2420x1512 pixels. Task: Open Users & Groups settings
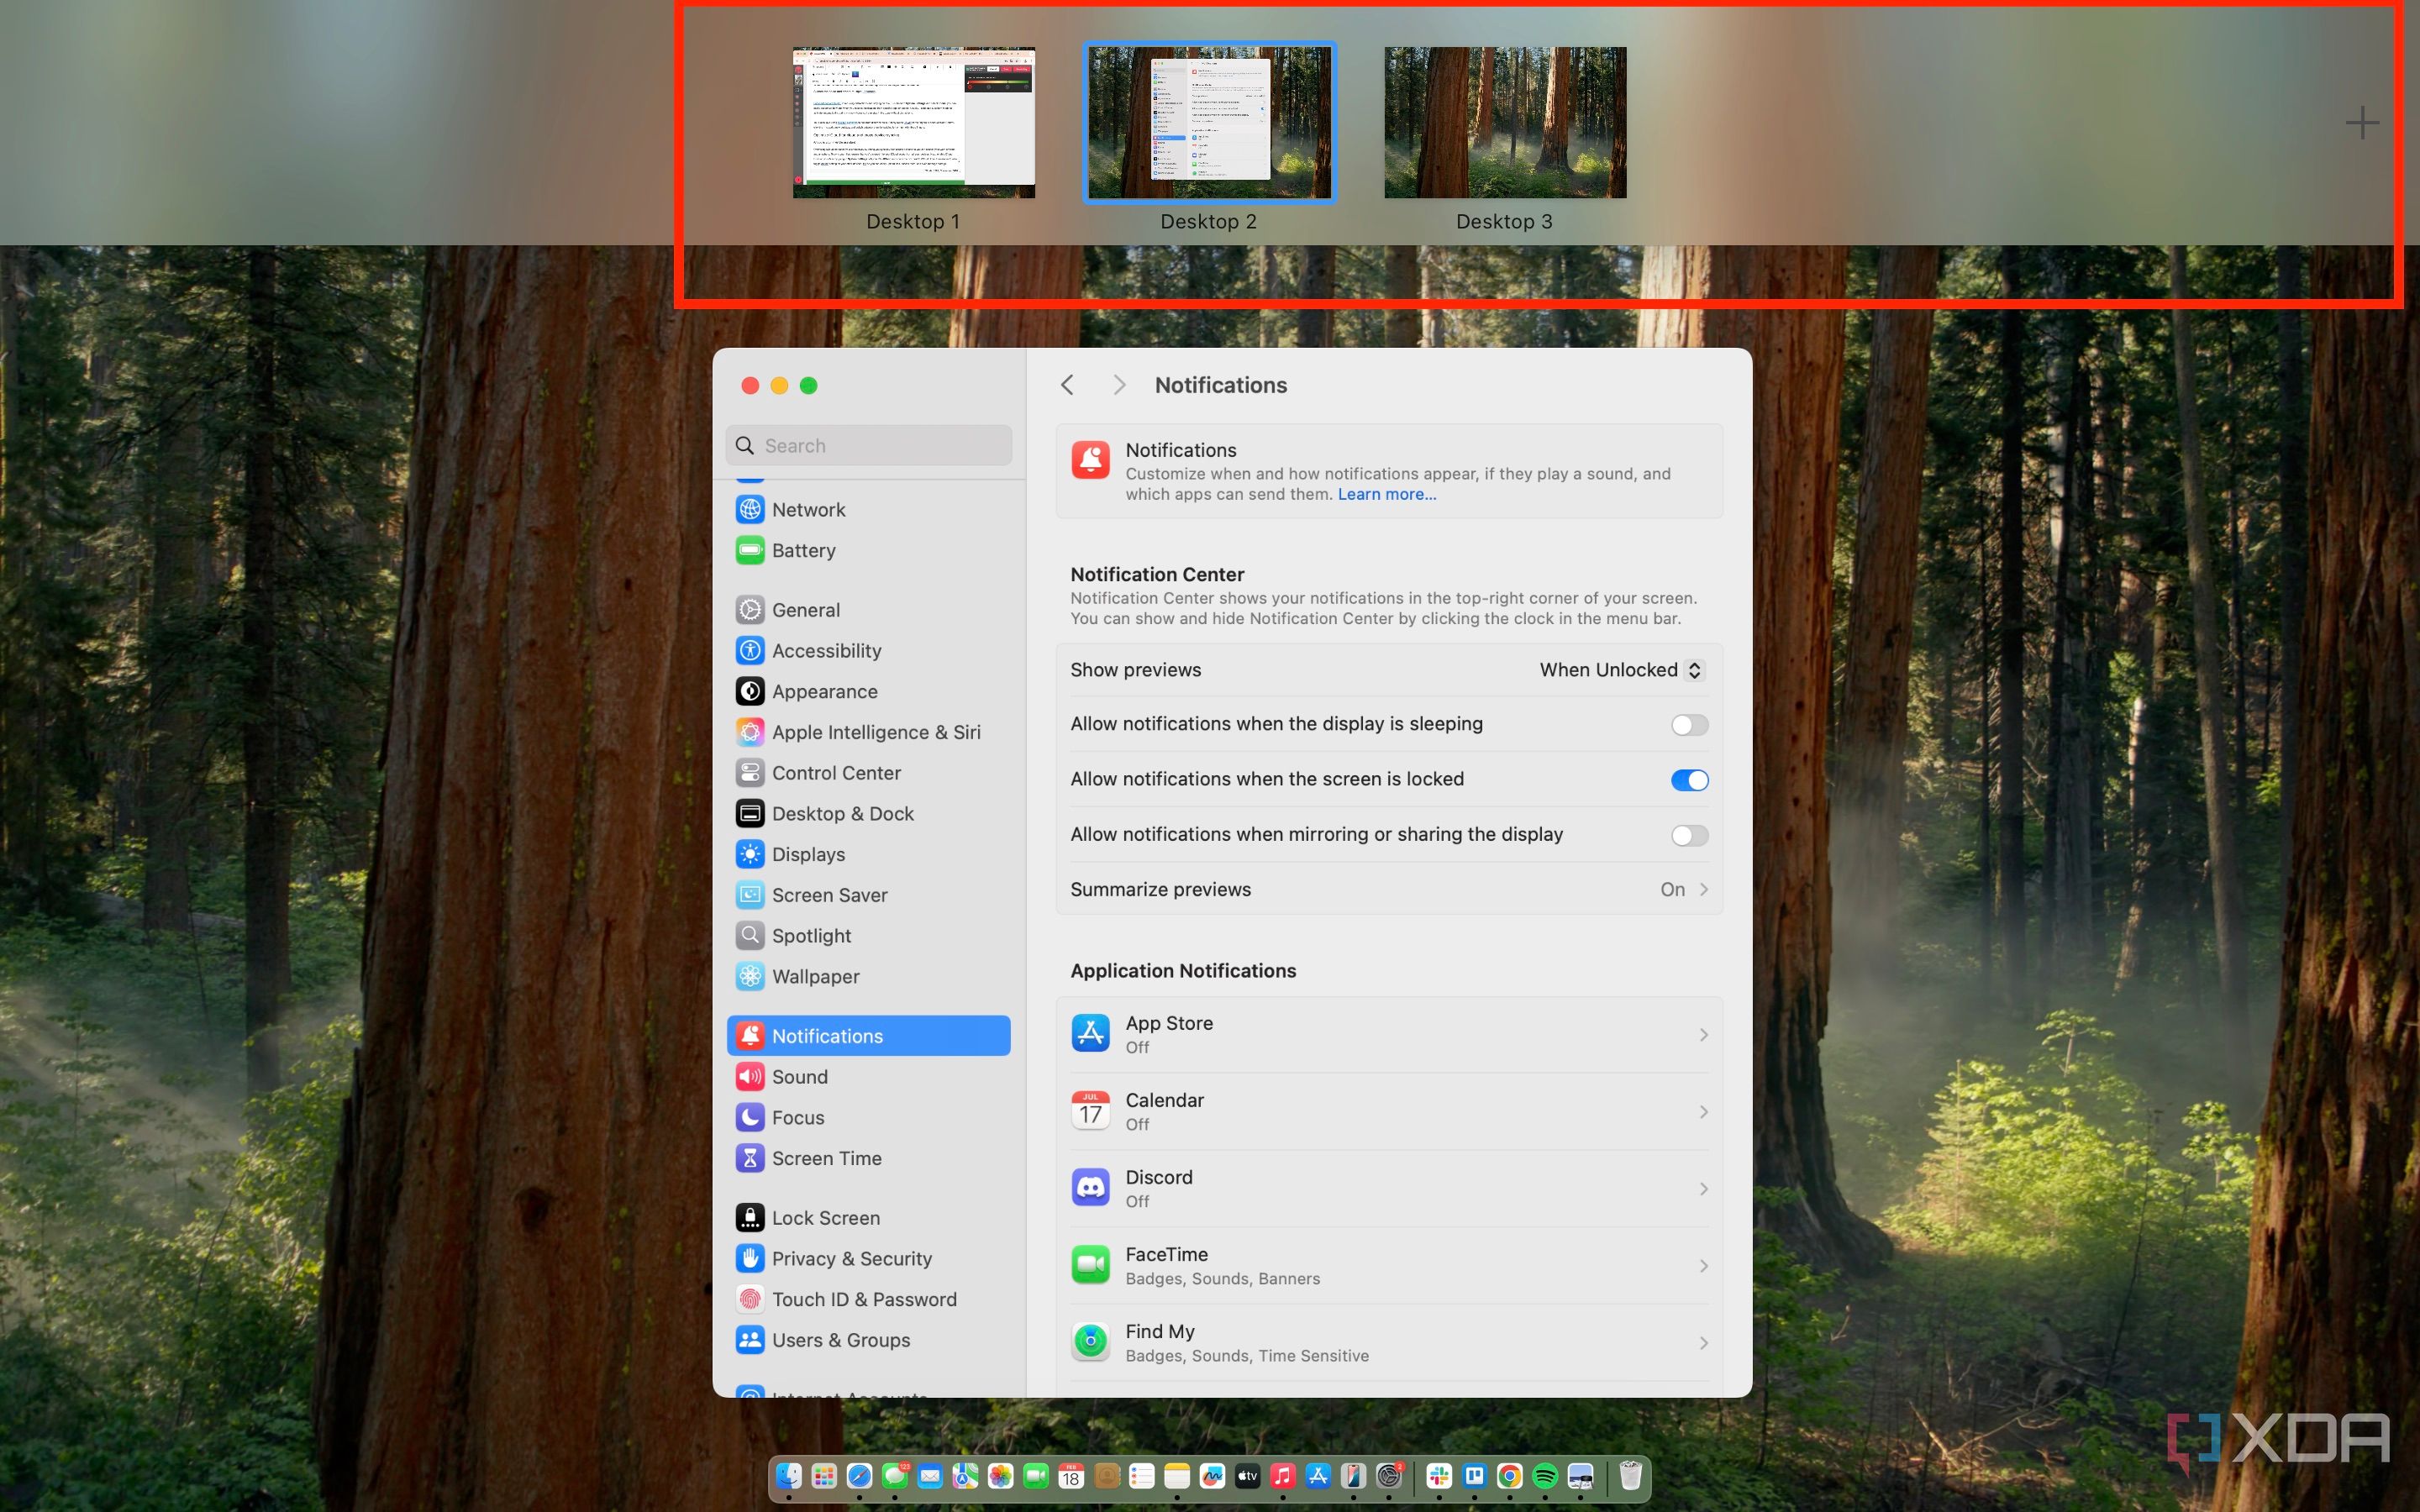tap(868, 1340)
